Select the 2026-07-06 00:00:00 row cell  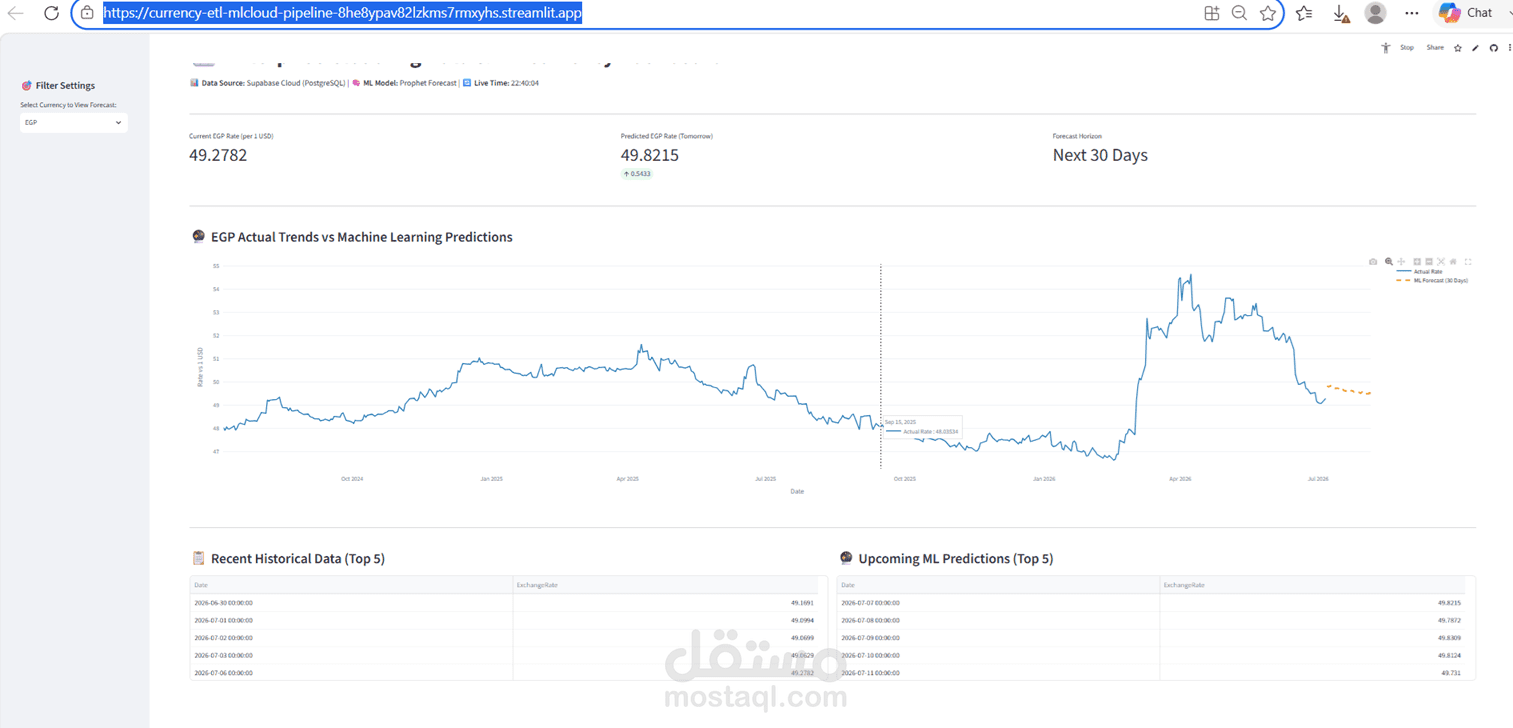point(351,673)
